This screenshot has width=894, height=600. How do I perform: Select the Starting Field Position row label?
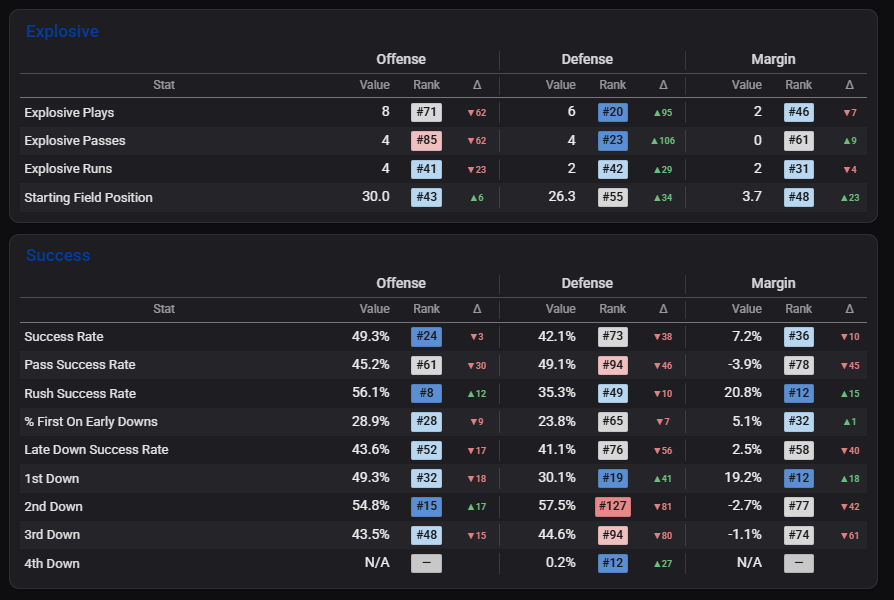(x=88, y=198)
